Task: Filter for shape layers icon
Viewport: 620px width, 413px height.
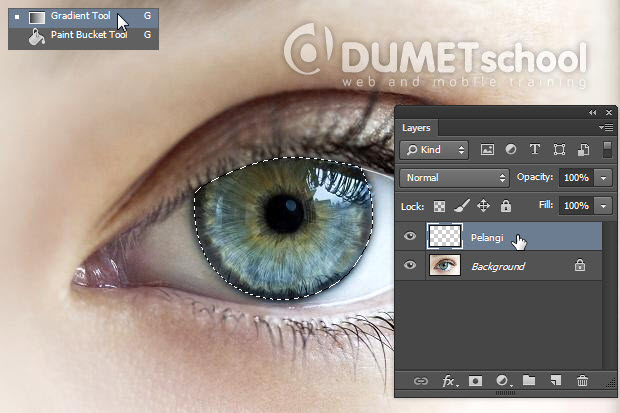Action: tap(559, 150)
